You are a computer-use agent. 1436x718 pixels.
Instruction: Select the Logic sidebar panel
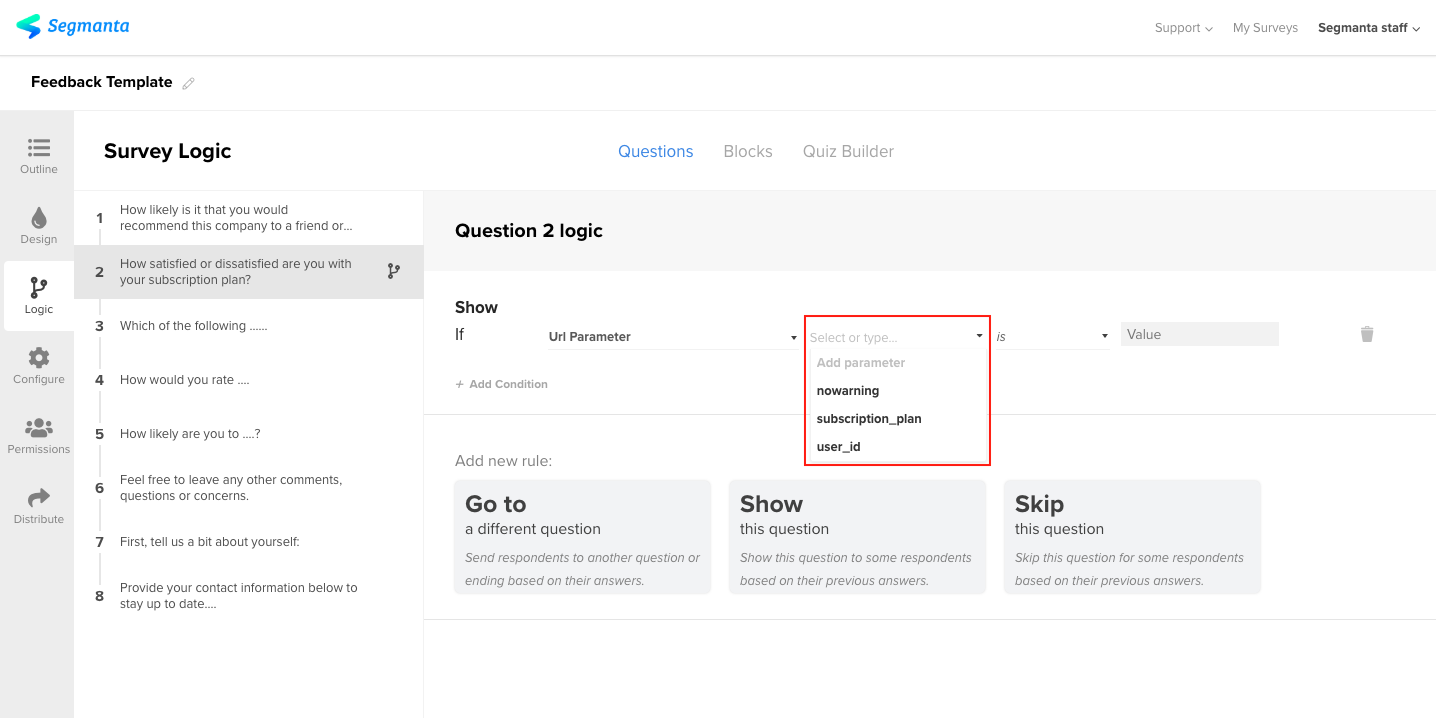pos(39,296)
